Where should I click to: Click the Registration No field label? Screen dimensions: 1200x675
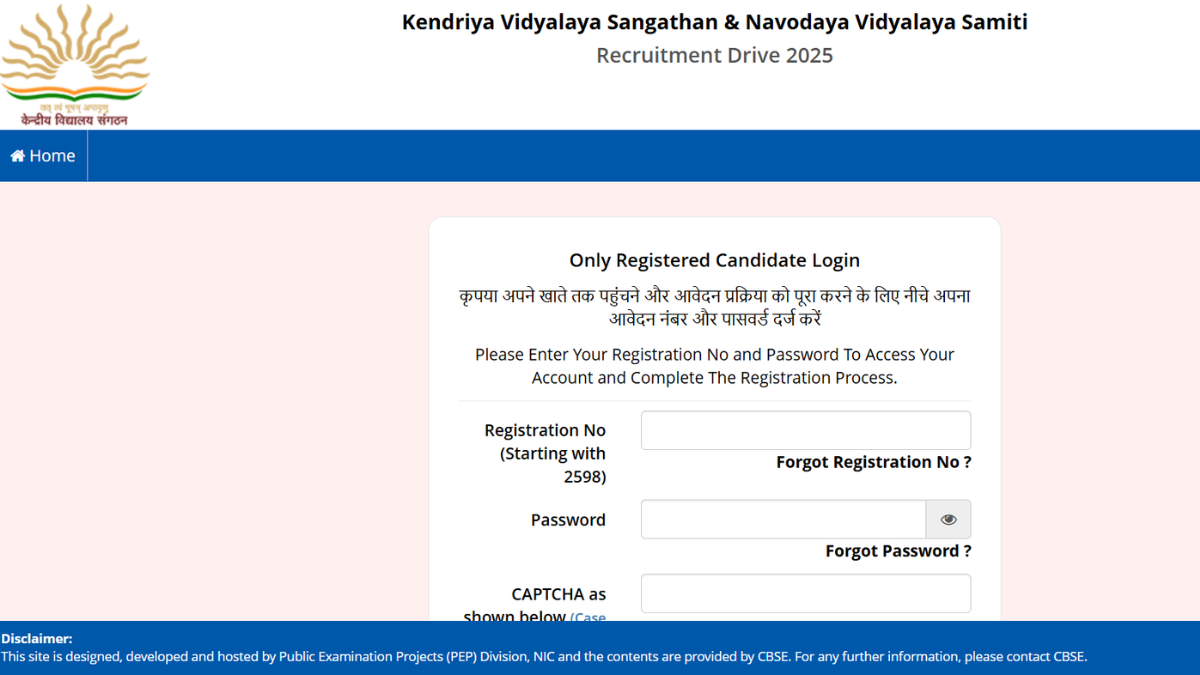[x=545, y=430]
